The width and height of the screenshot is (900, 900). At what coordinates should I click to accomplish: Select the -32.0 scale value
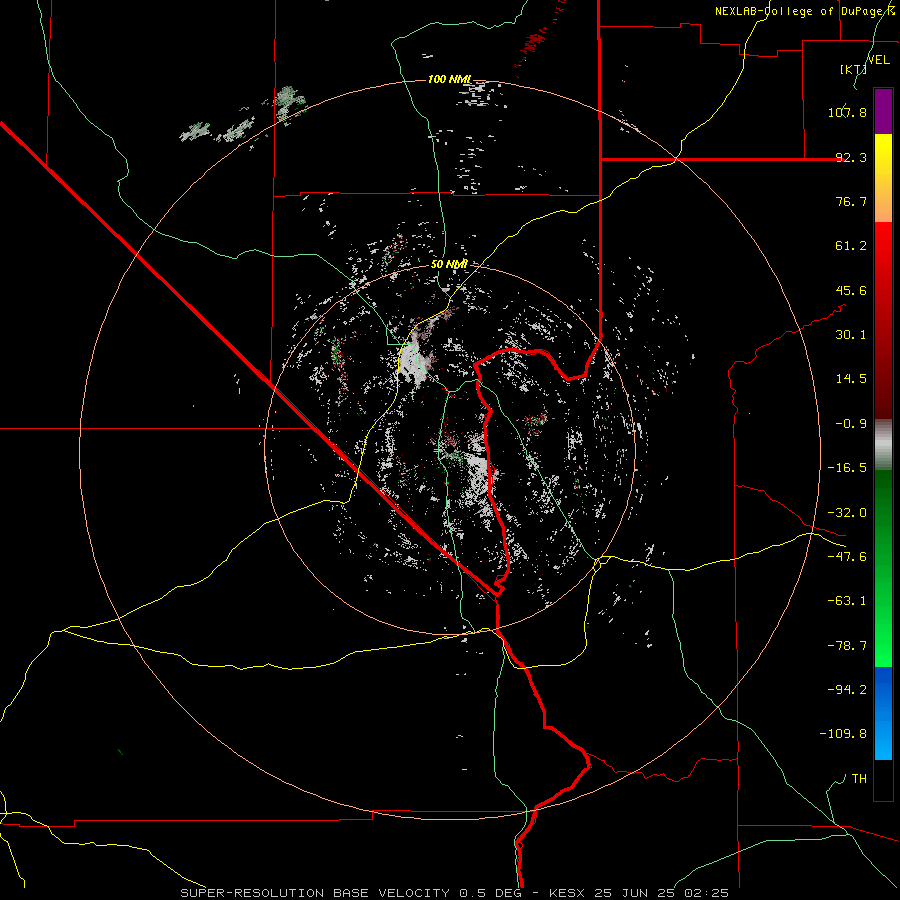point(847,513)
